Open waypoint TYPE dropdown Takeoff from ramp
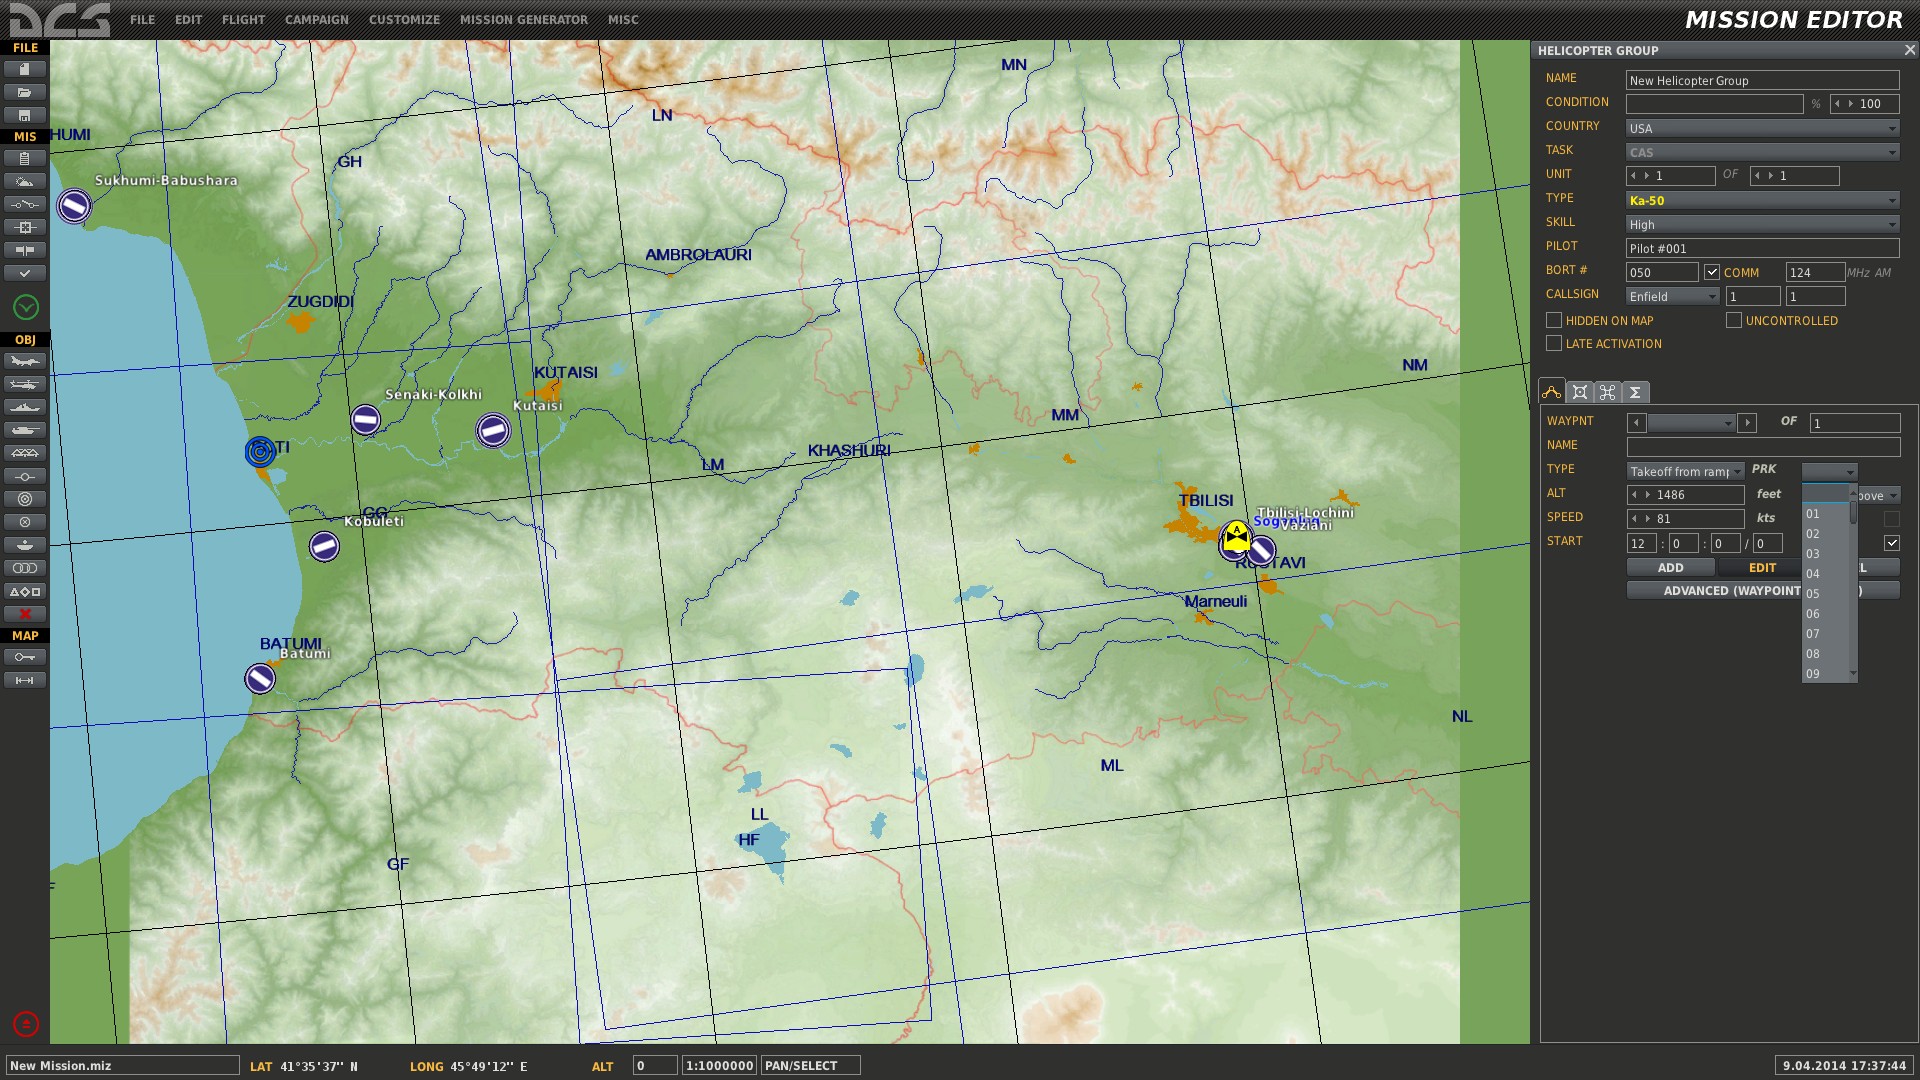 1685,471
